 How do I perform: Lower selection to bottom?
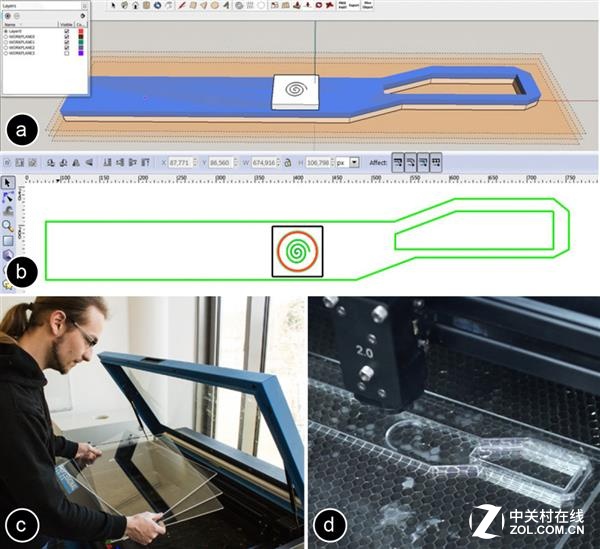tap(108, 163)
